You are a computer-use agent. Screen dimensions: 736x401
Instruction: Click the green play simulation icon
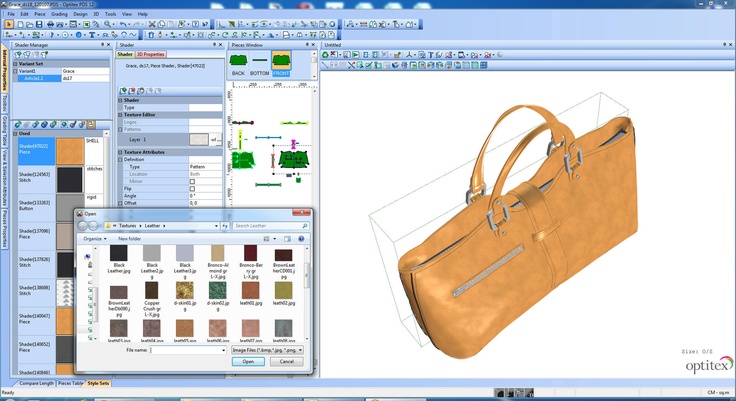click(356, 55)
